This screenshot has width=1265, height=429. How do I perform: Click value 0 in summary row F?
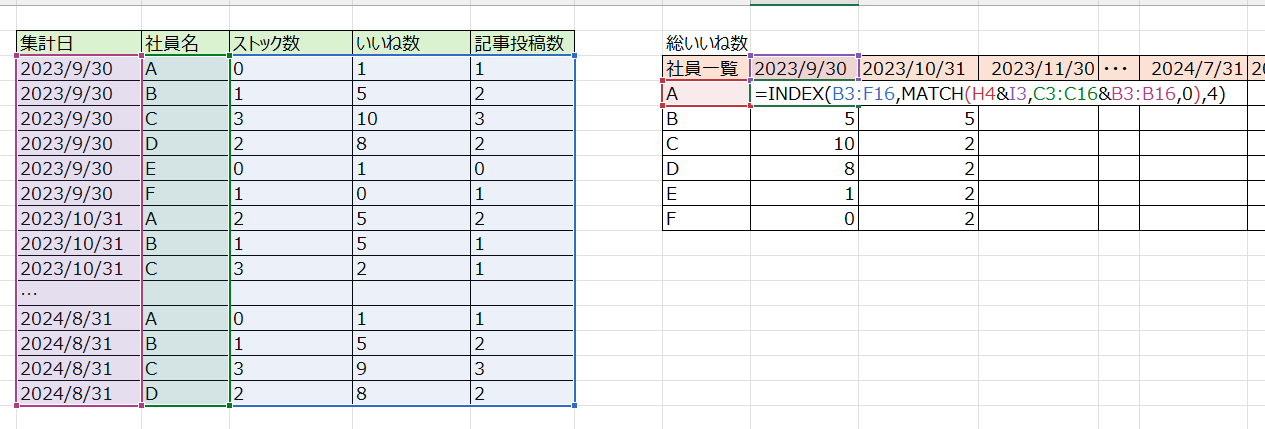tap(804, 218)
